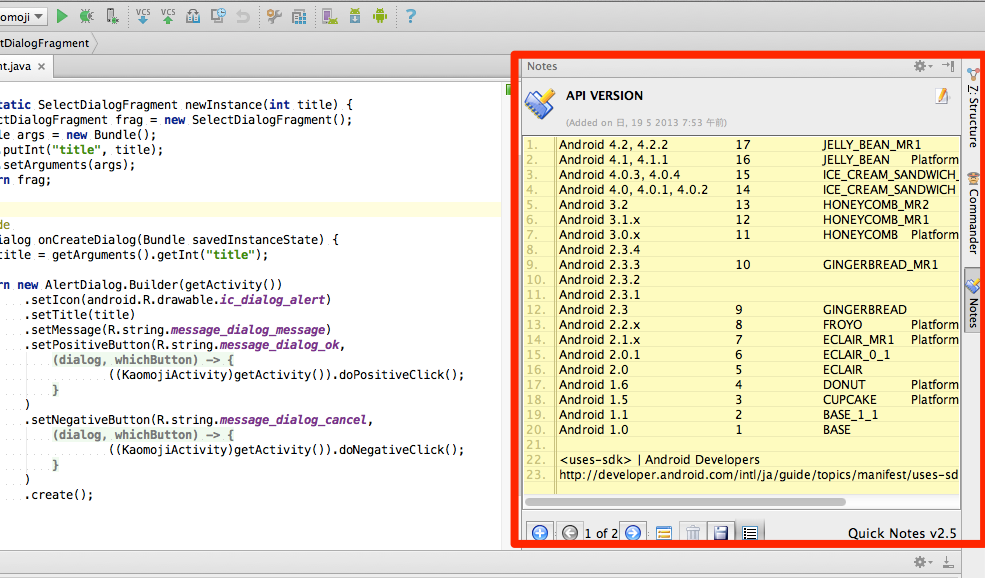Open Project Structure from the toolbar
This screenshot has width=985, height=578.
pos(299,16)
